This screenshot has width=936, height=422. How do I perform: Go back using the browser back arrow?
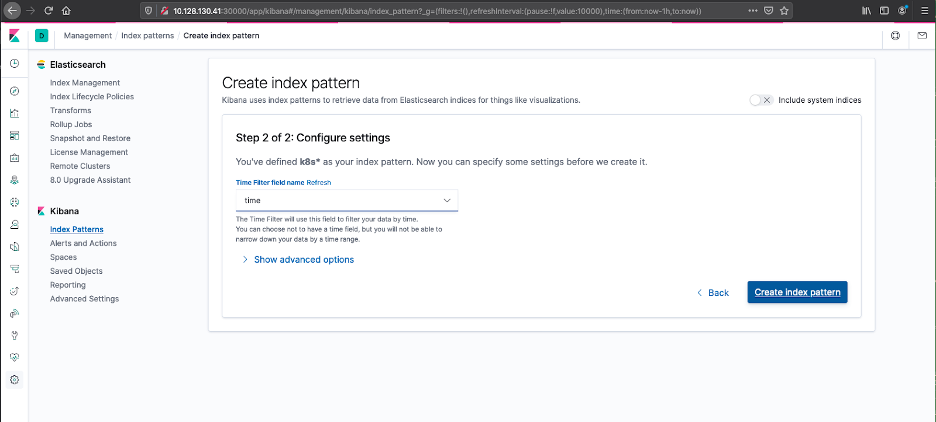[12, 11]
